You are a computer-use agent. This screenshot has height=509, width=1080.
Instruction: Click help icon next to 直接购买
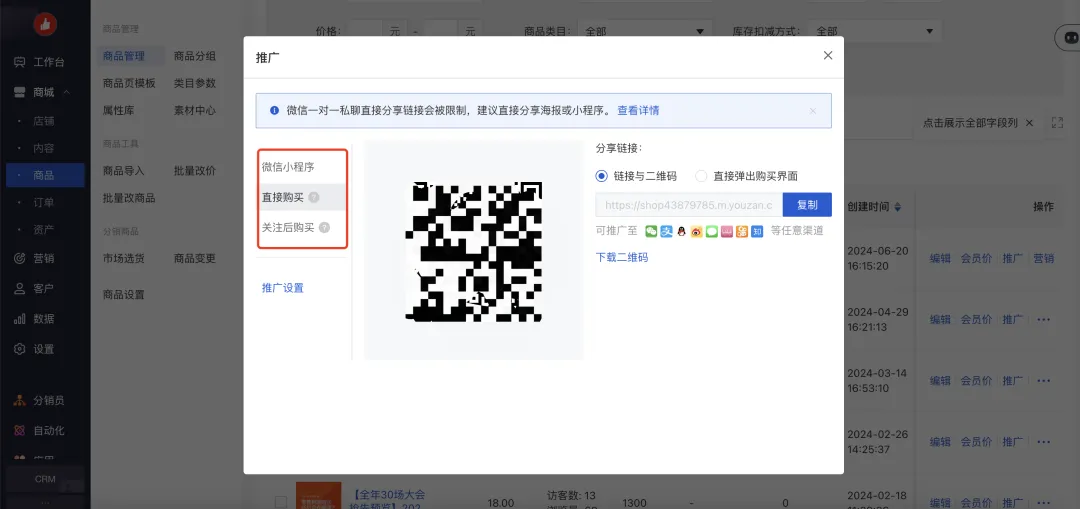click(314, 198)
